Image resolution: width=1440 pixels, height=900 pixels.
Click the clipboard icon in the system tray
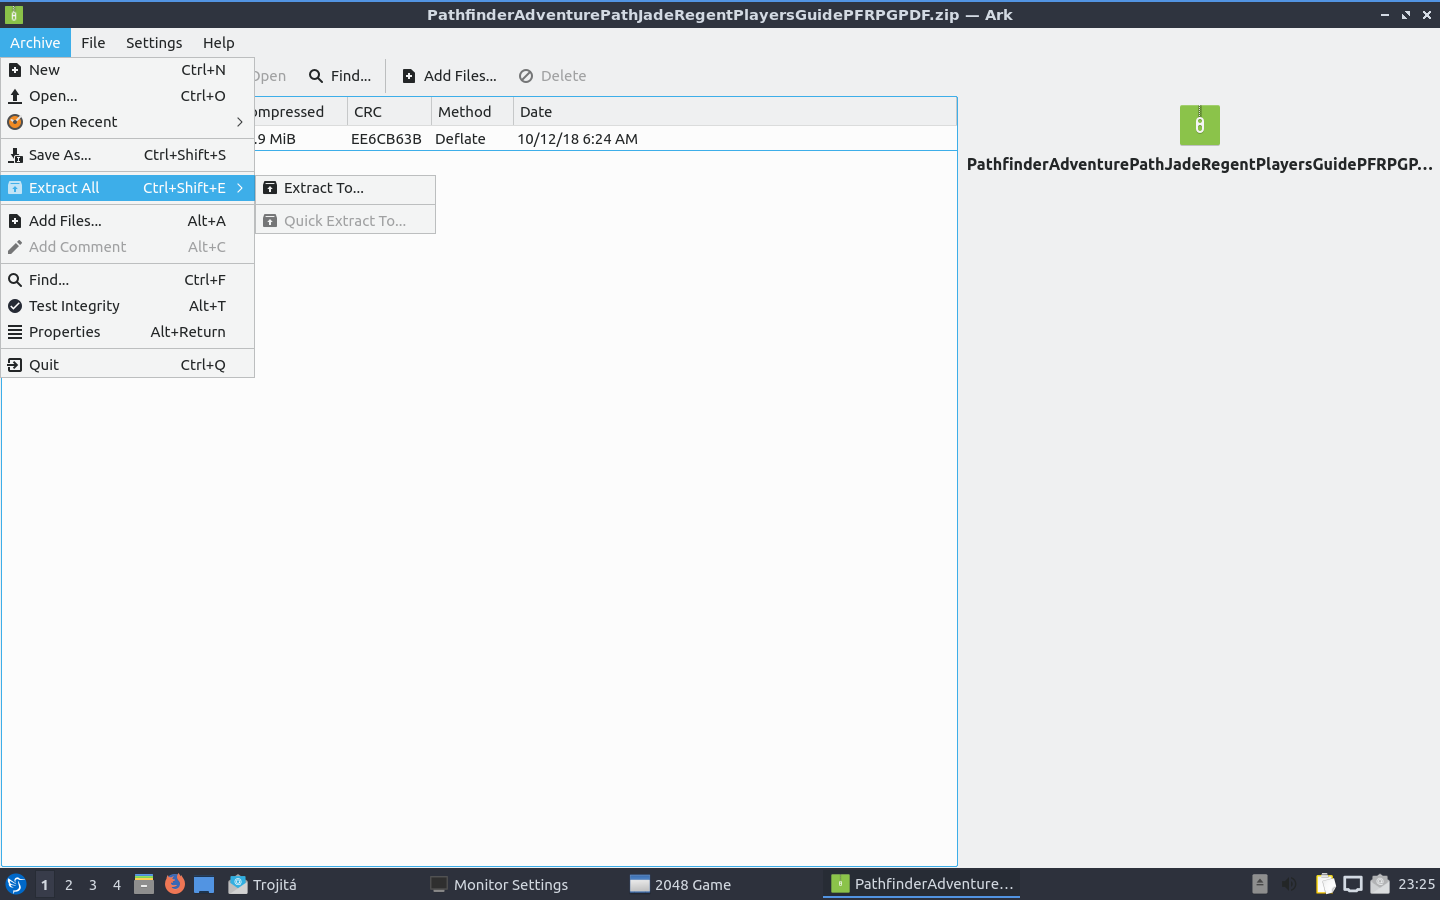click(x=1325, y=884)
